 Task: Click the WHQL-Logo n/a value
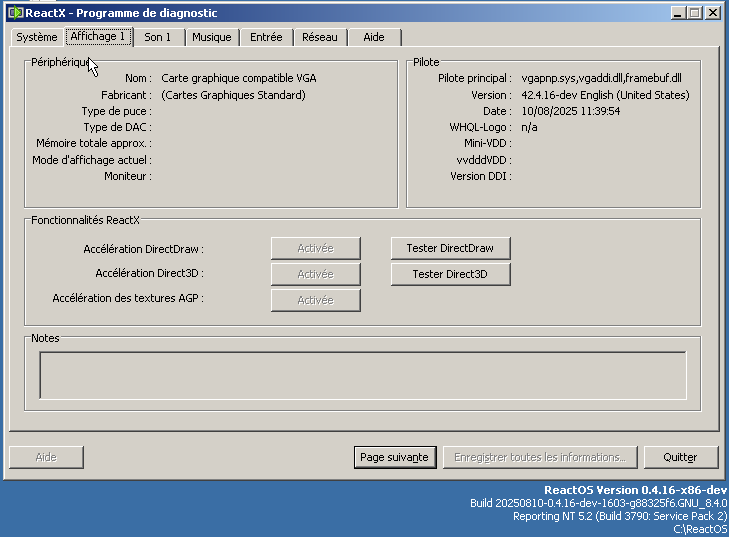(x=530, y=127)
